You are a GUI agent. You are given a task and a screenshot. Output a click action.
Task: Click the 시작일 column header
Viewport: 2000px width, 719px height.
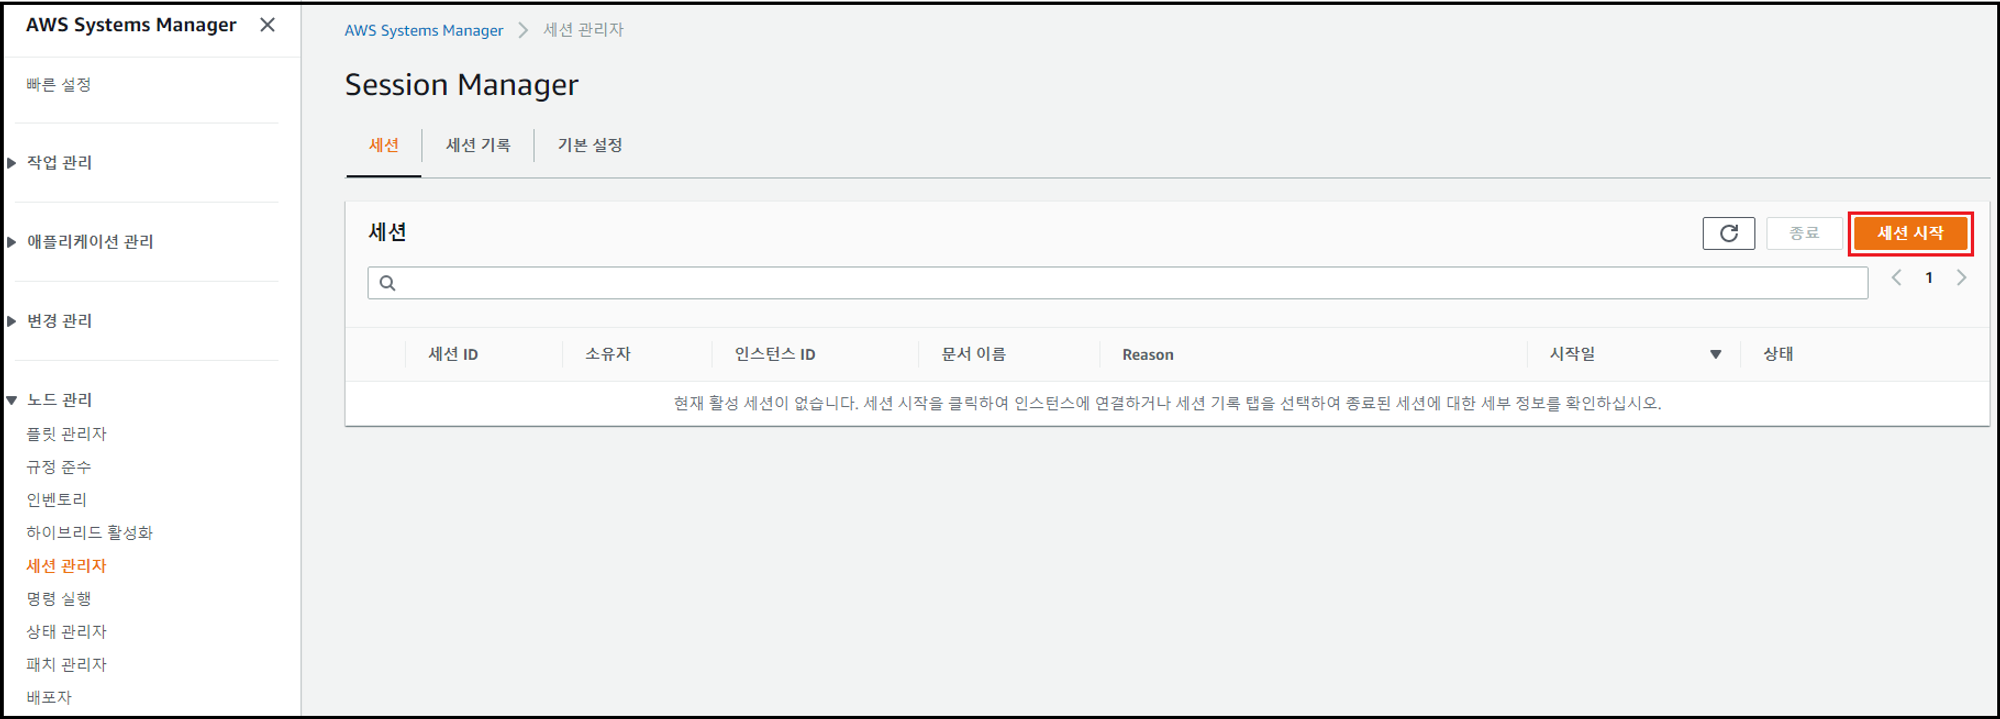pos(1573,354)
